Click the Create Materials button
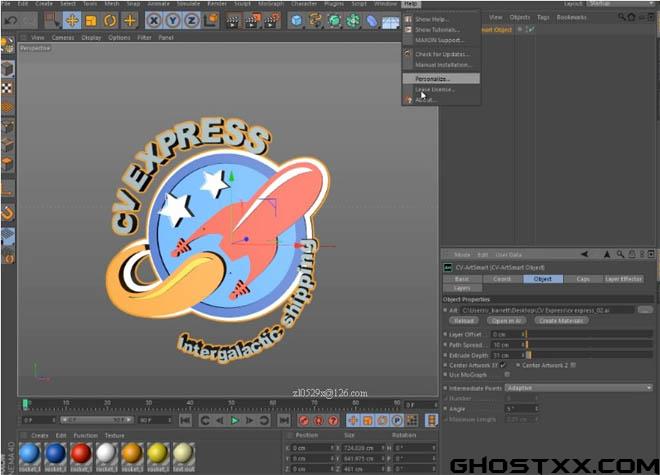660x475 pixels. (x=562, y=321)
